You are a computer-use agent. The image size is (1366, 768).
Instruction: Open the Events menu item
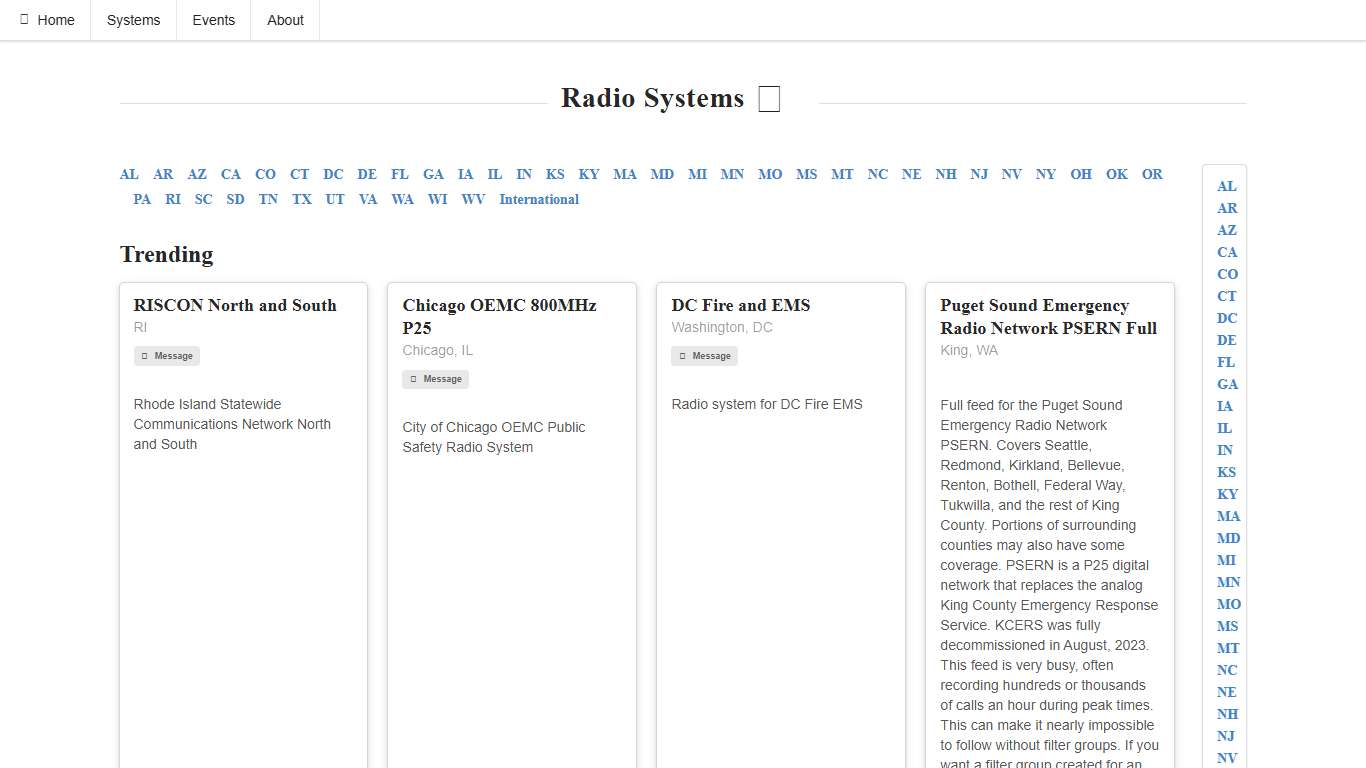pos(213,20)
